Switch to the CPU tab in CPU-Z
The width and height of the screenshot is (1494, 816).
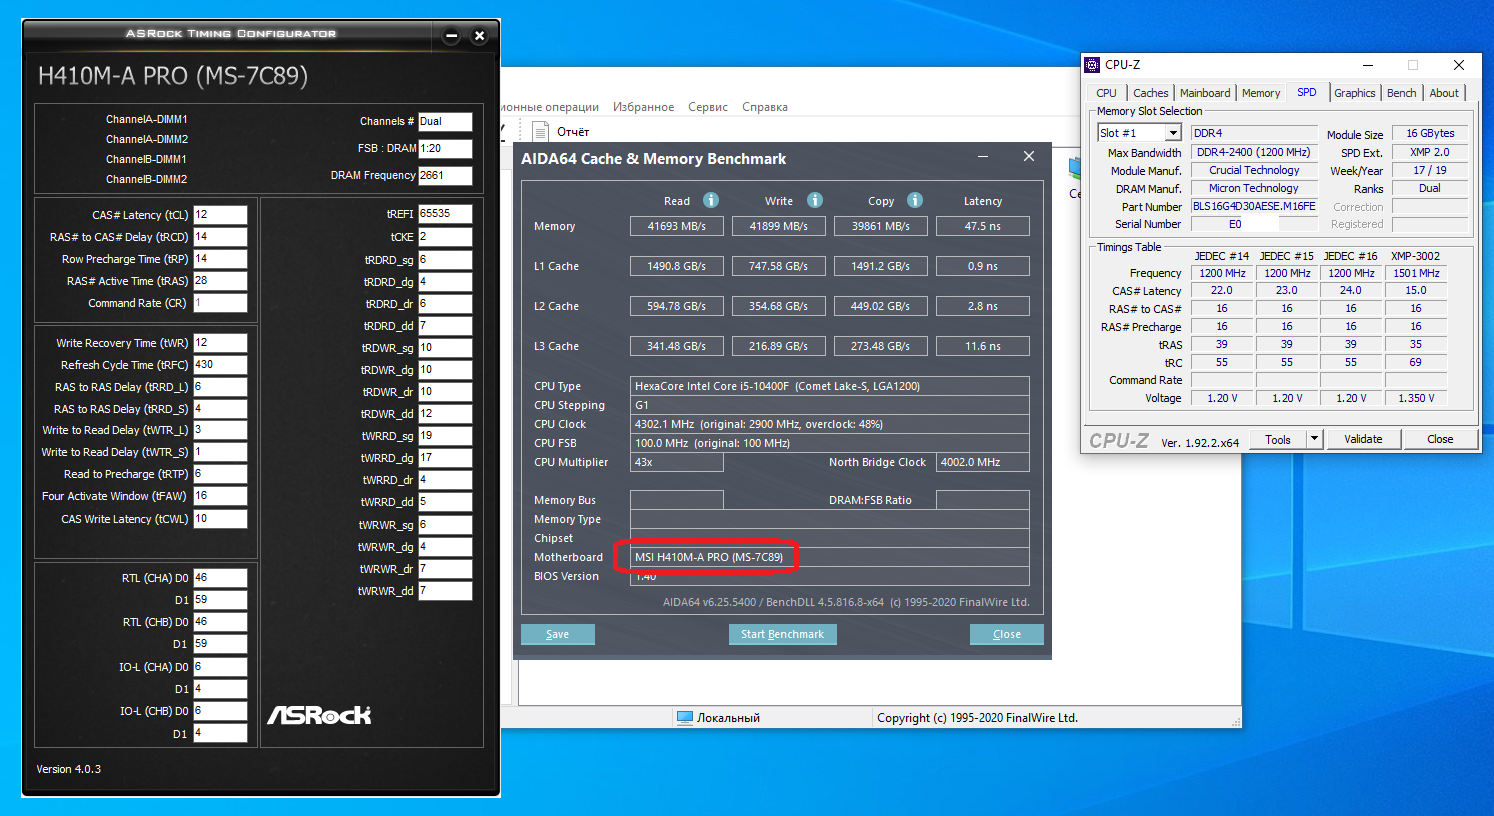(x=1106, y=93)
